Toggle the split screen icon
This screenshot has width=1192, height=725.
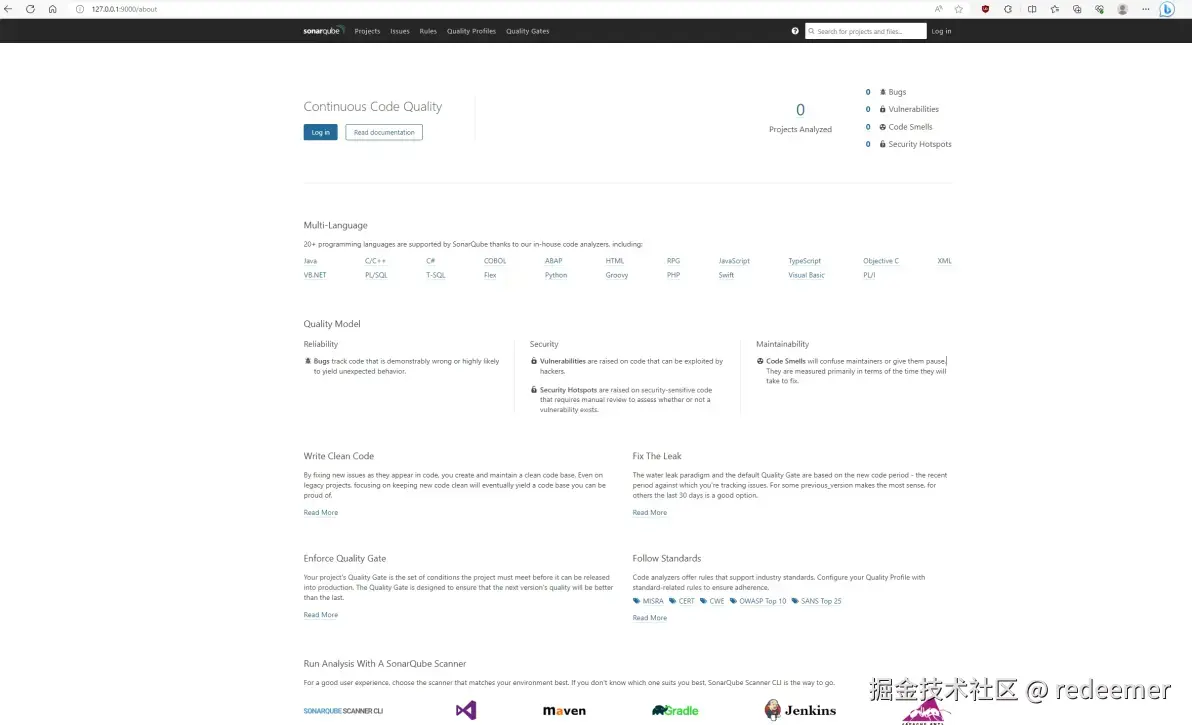(1032, 9)
